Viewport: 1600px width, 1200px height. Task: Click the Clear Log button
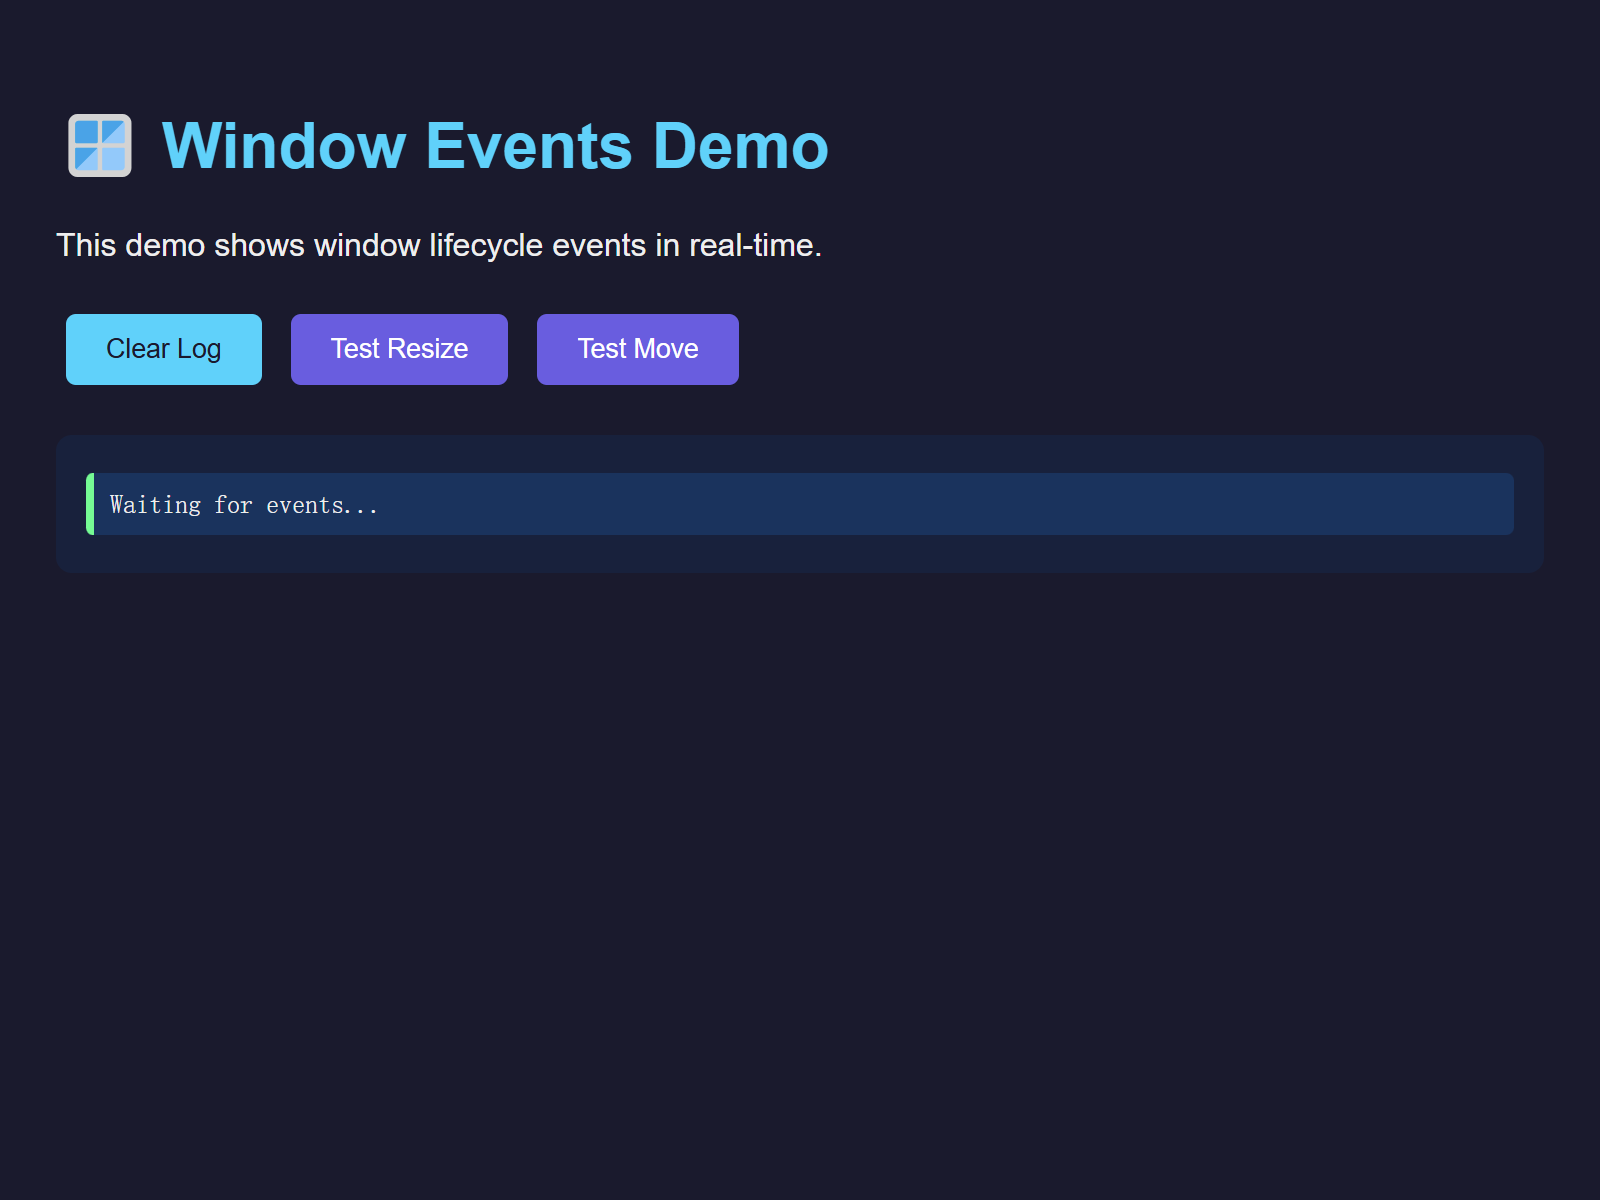(163, 348)
